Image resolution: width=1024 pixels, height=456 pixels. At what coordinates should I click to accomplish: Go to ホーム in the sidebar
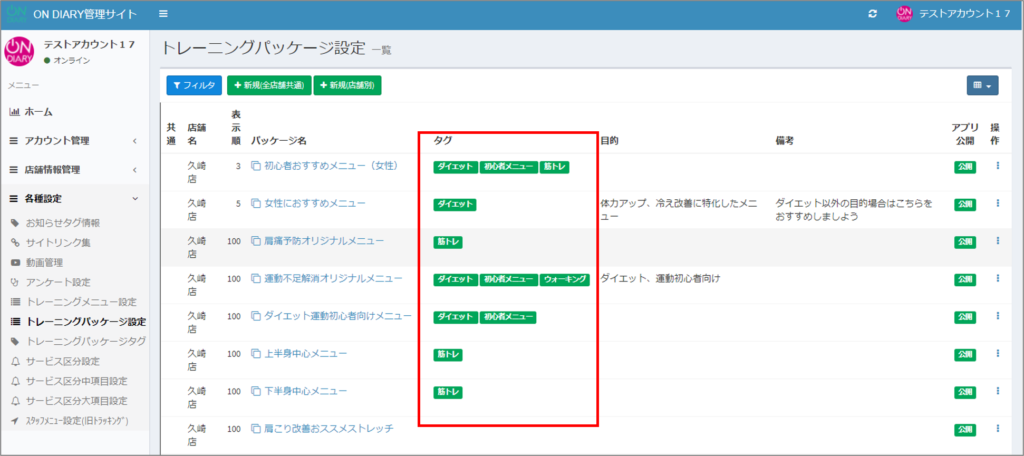(x=38, y=112)
